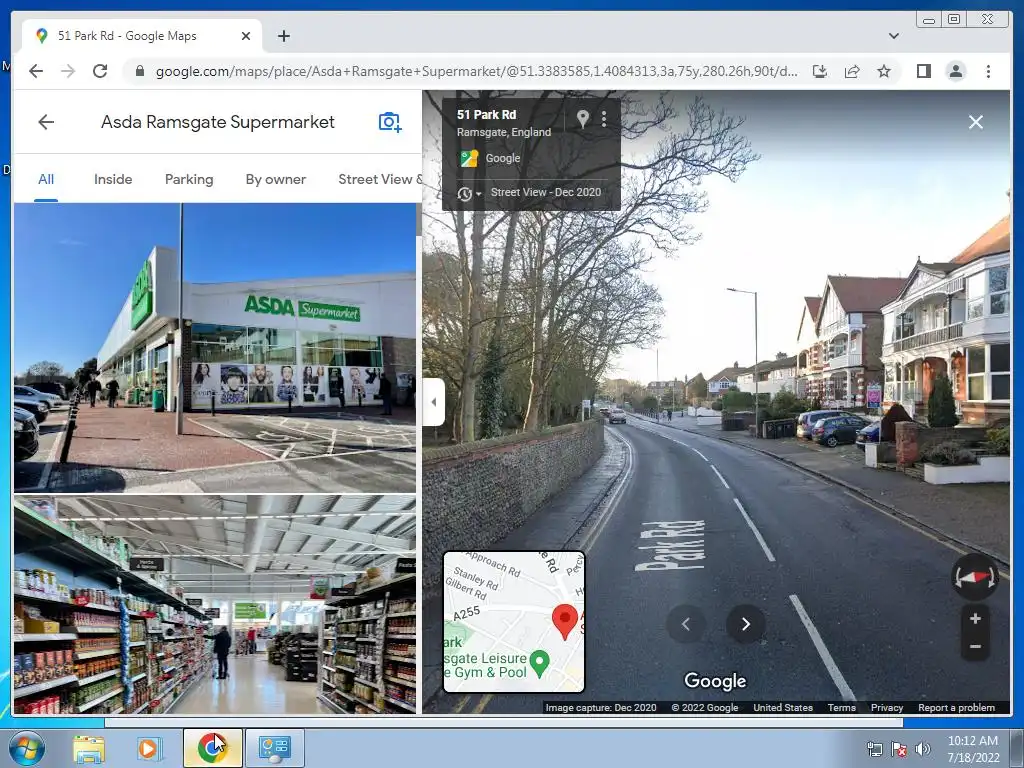Expand the tab search dropdown
1024x768 pixels.
(x=893, y=36)
